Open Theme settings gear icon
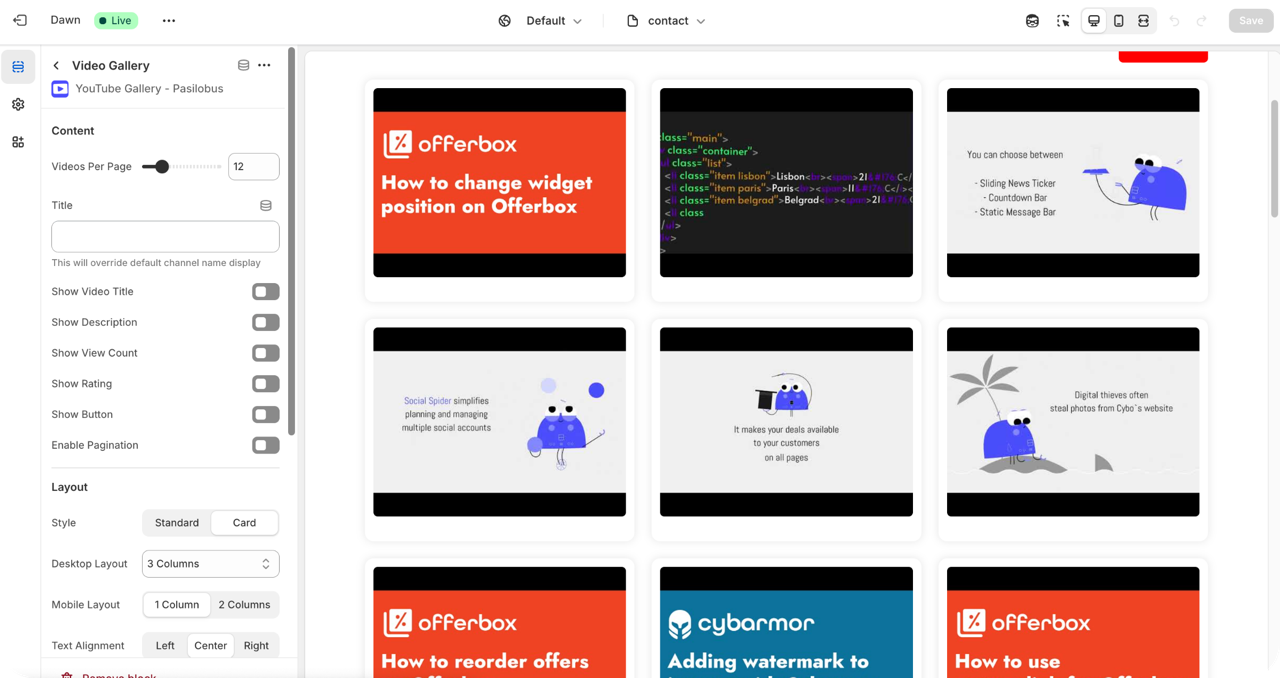 [18, 104]
